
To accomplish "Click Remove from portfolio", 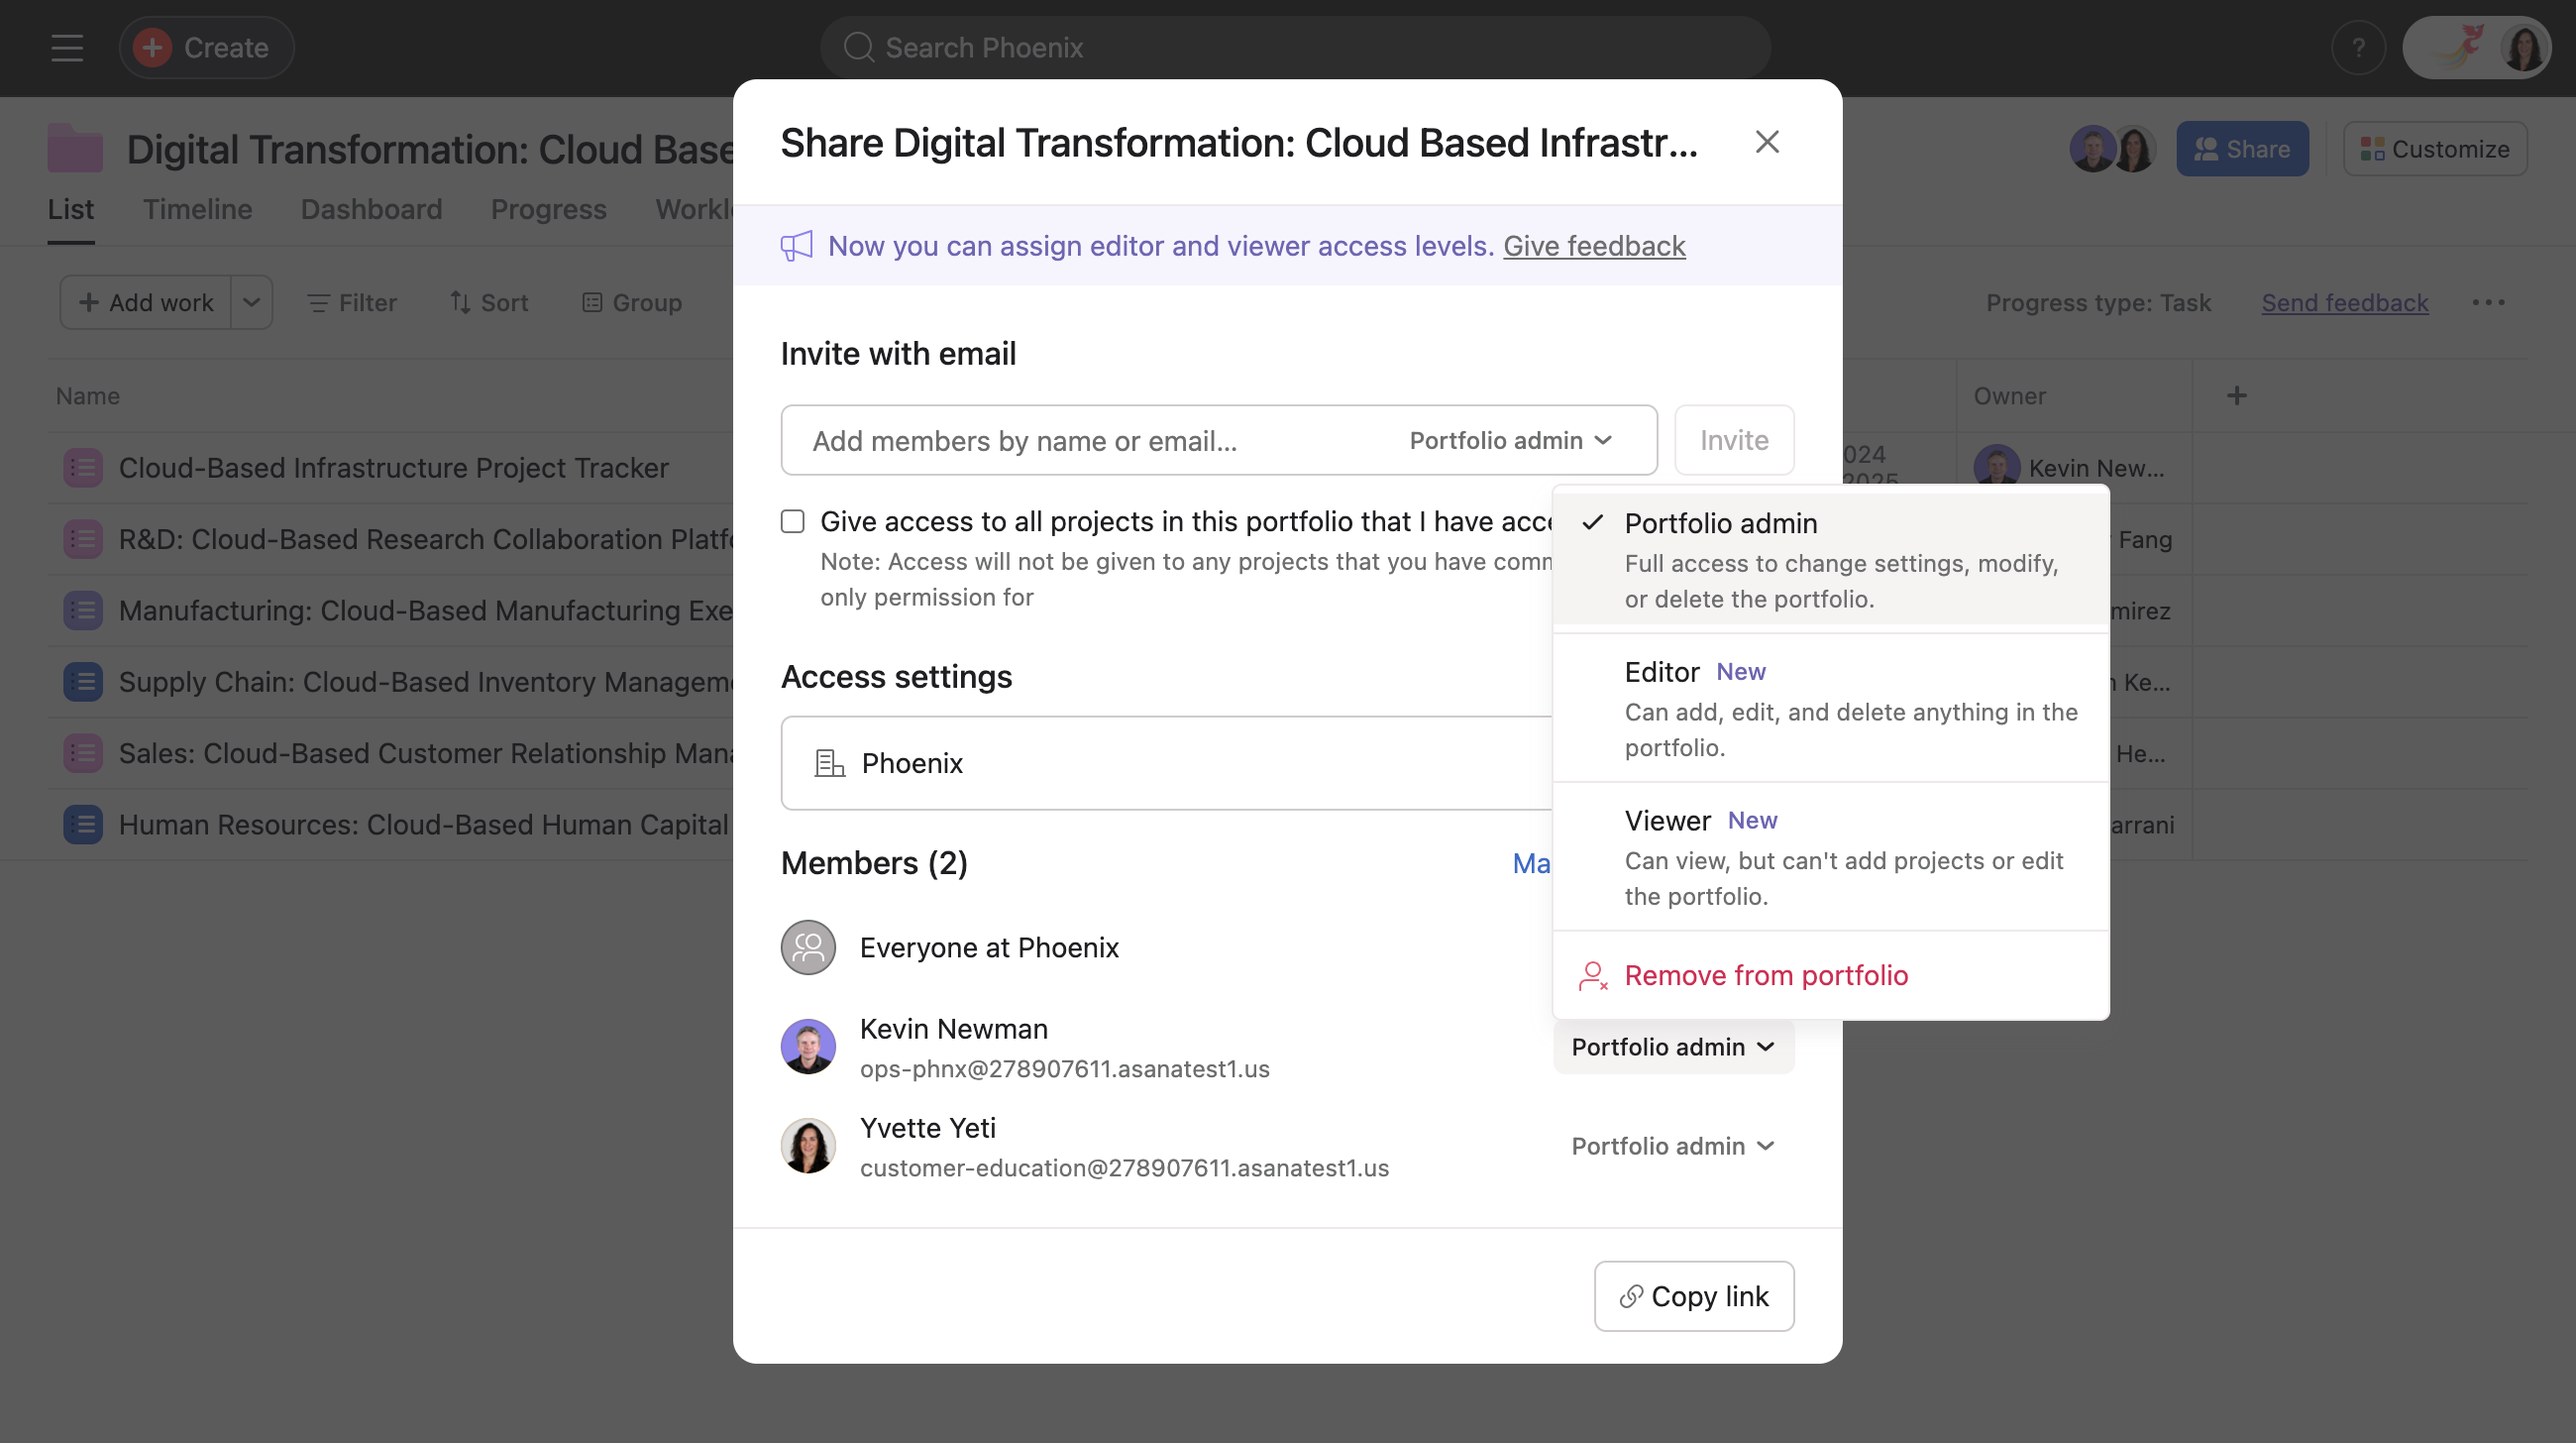I will pyautogui.click(x=1766, y=975).
